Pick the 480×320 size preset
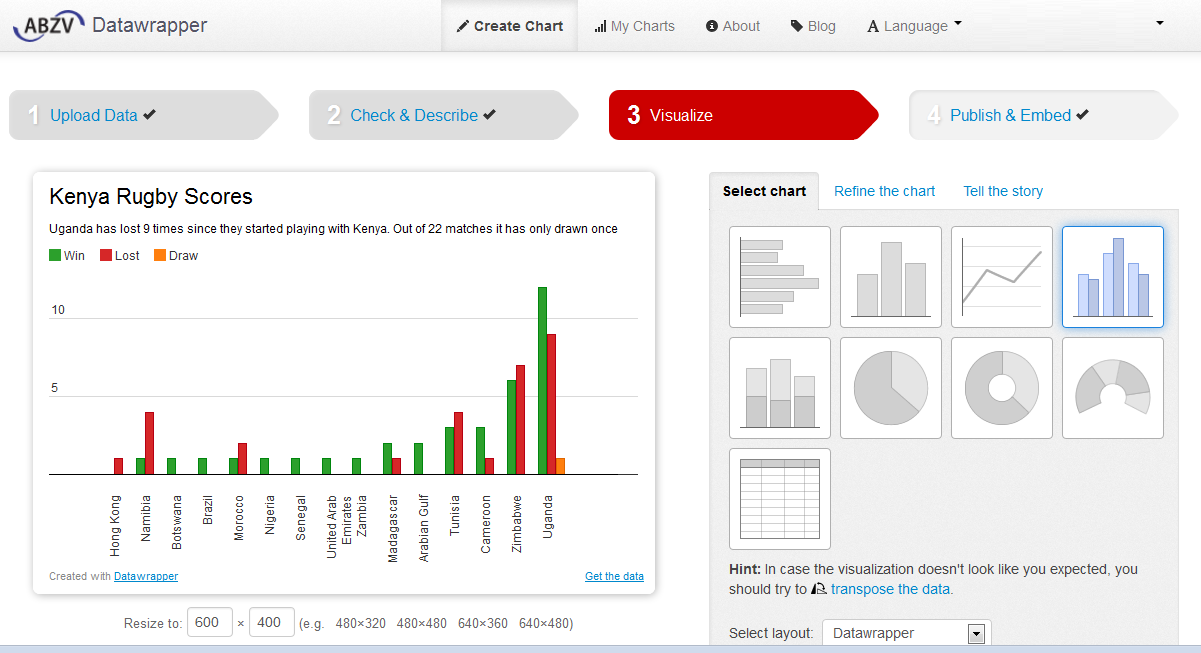1201x653 pixels. tap(361, 623)
